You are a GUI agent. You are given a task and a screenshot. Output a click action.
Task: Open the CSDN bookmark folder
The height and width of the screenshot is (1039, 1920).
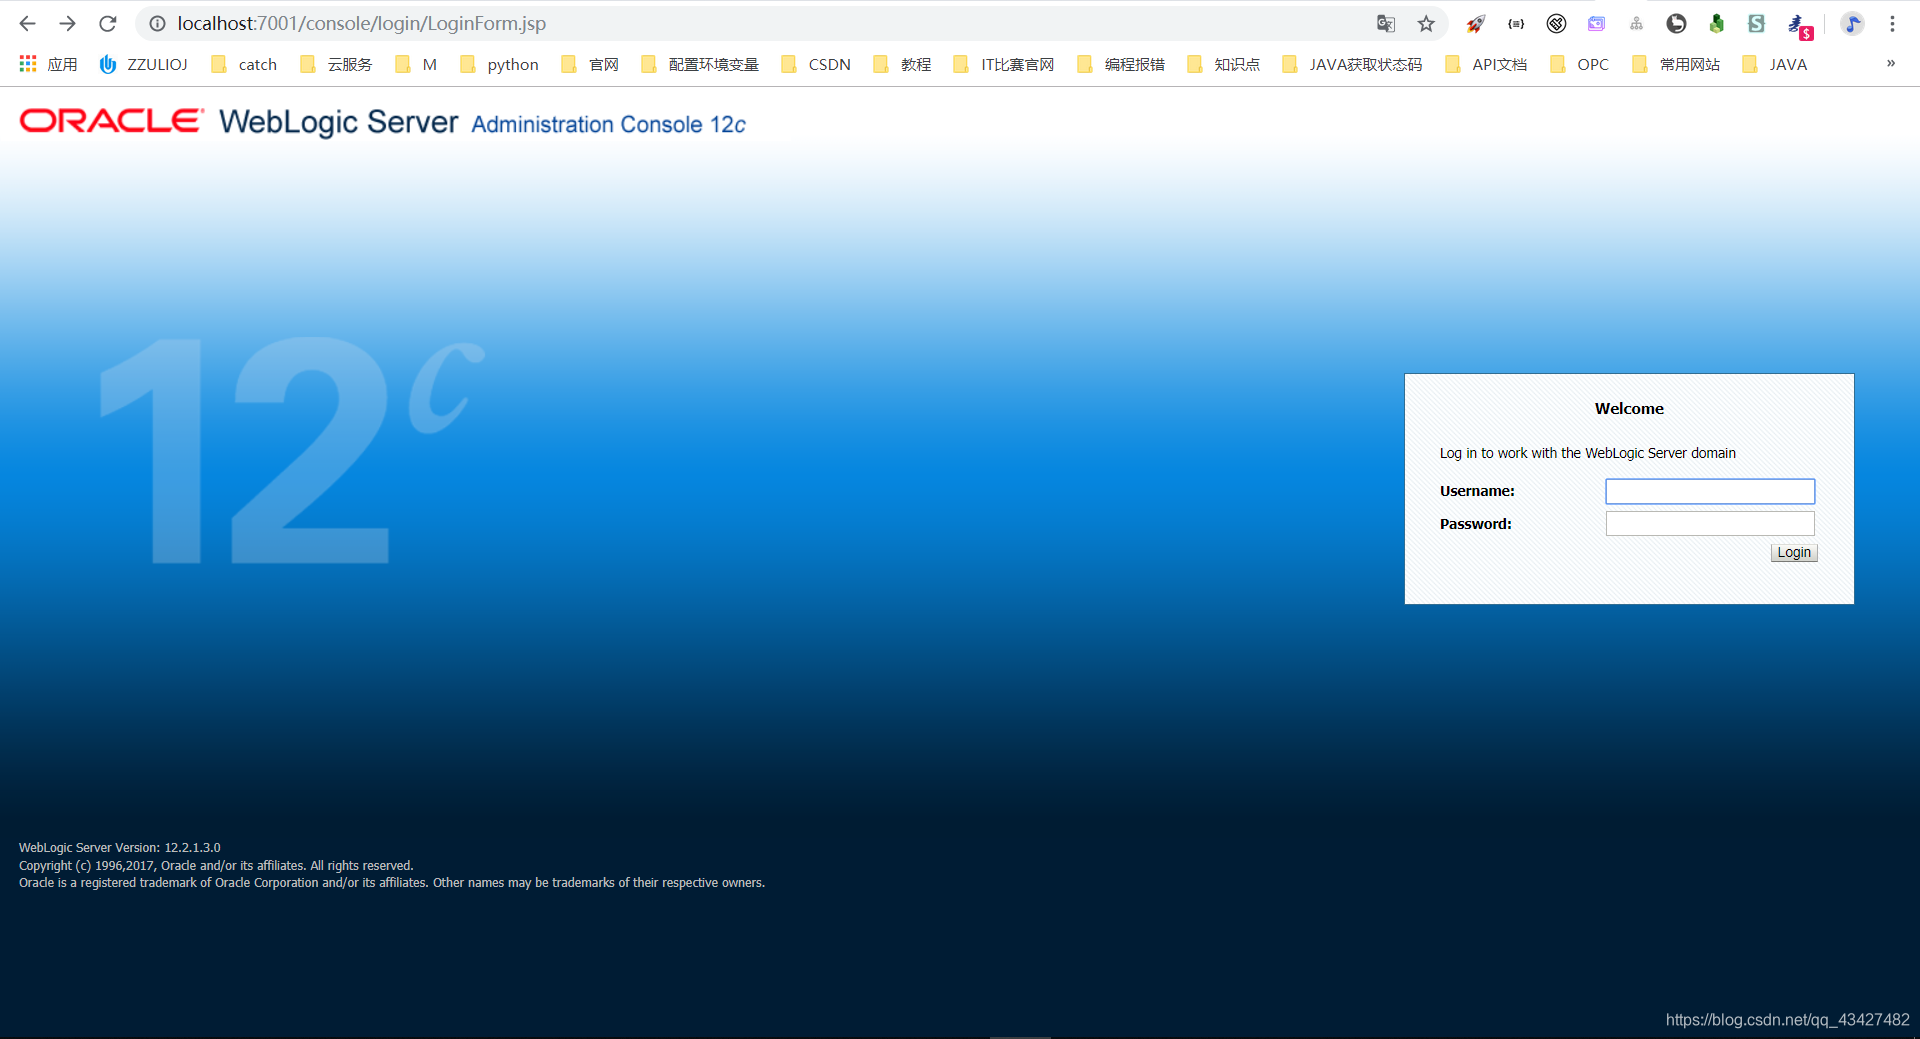[x=816, y=64]
